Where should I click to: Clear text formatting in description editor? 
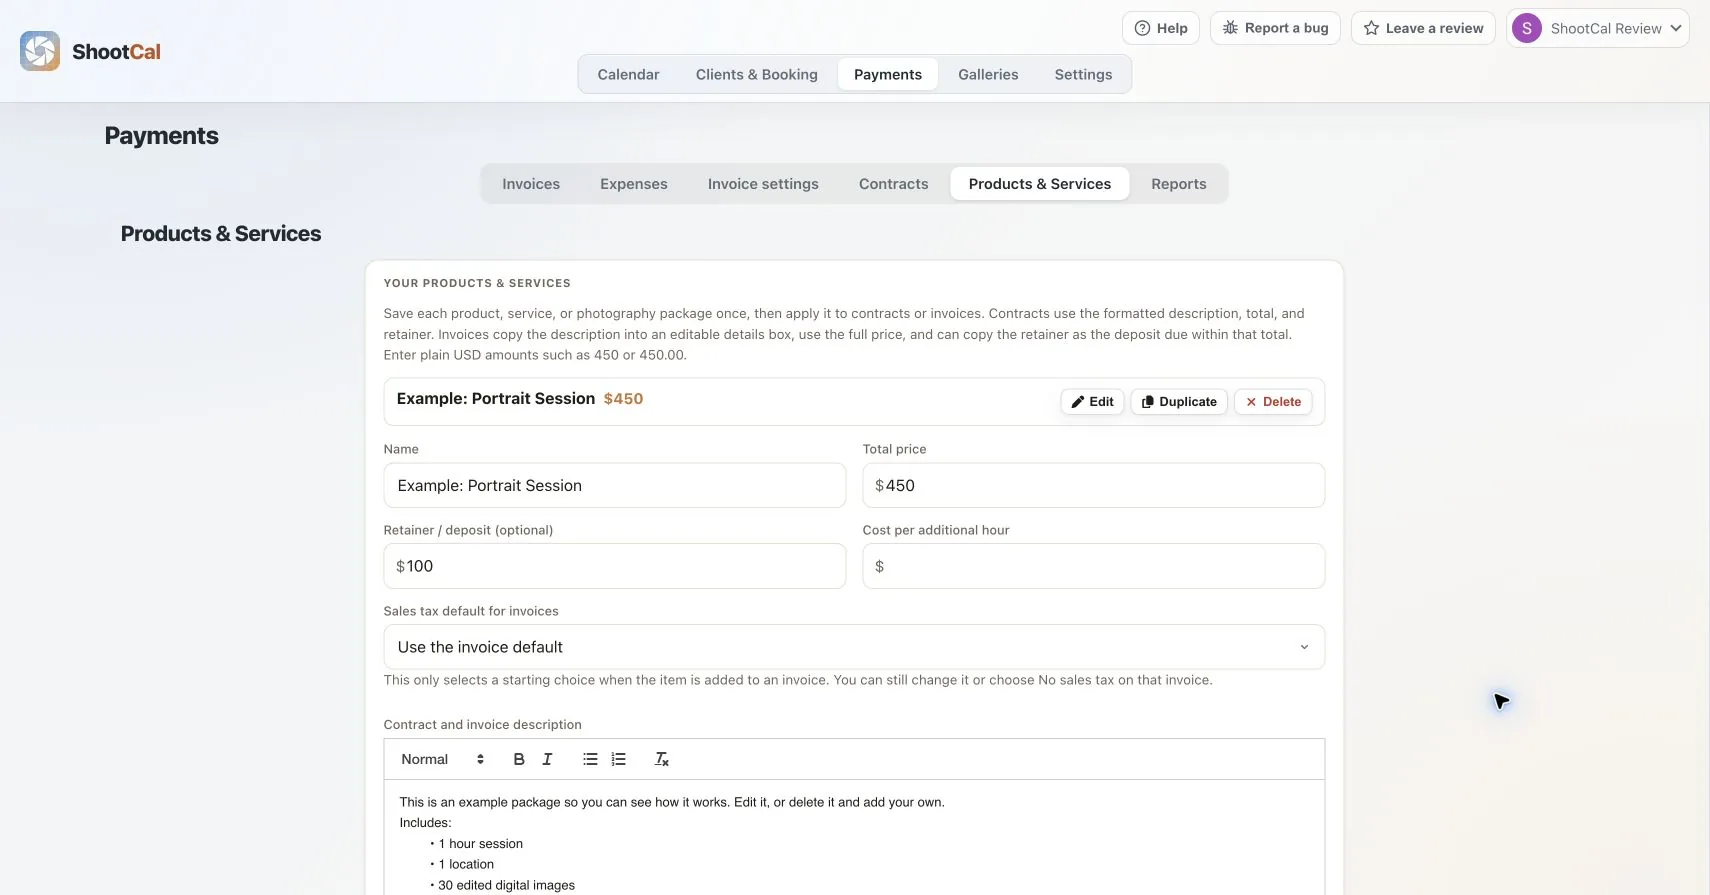coord(662,759)
